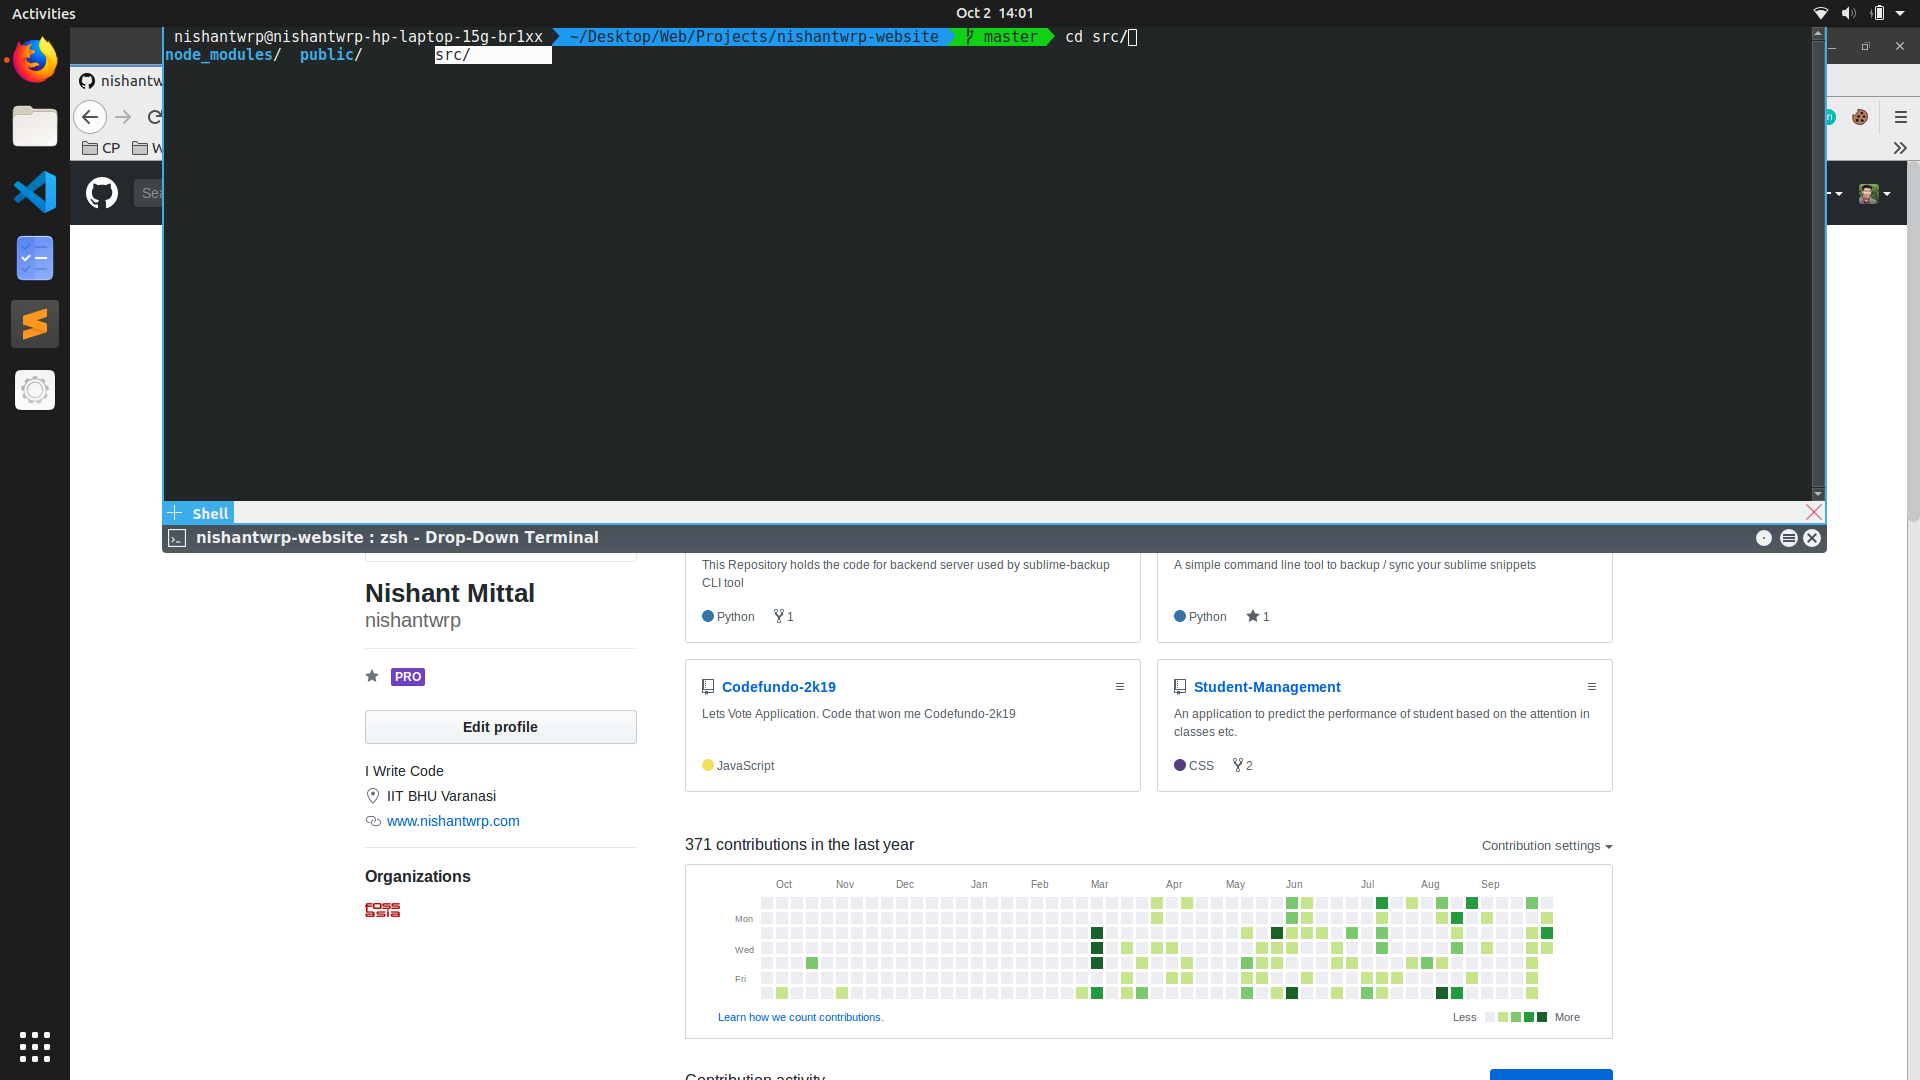Screen dimensions: 1920x1080
Task: Add a new shell tab plus icon
Action: (x=175, y=513)
